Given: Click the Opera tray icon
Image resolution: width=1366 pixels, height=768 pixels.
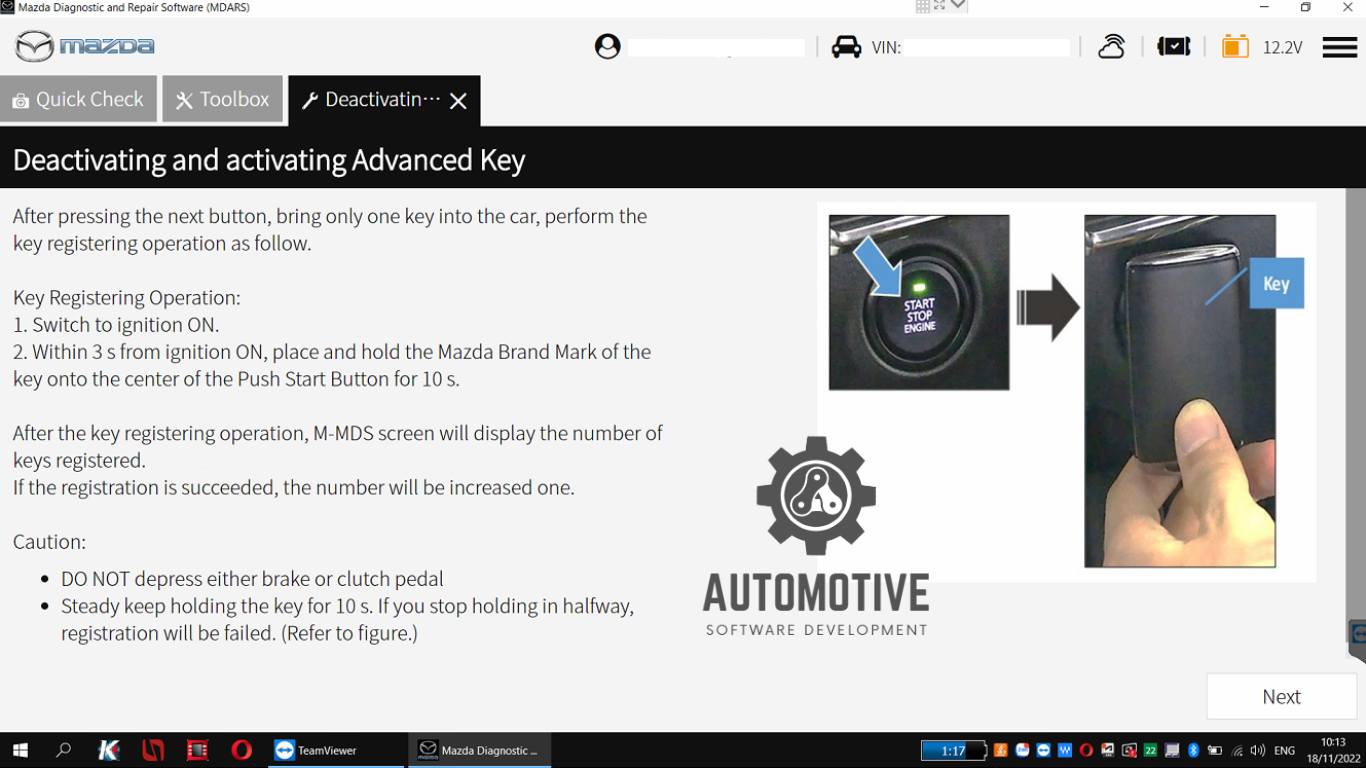Looking at the screenshot, I should [x=1086, y=750].
